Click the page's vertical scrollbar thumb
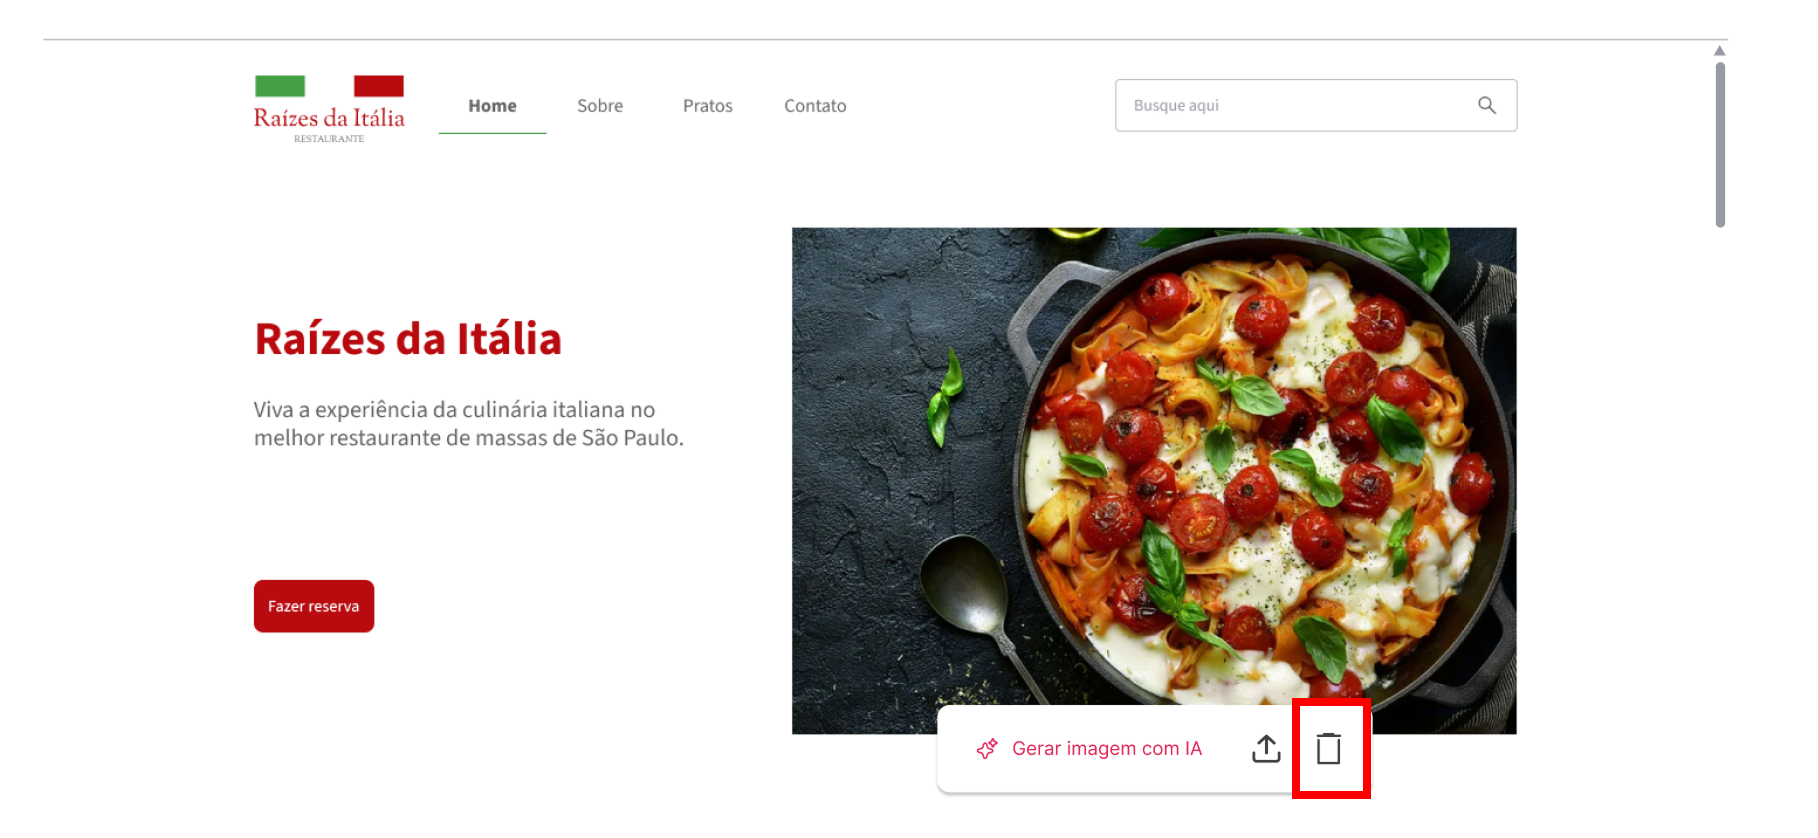Viewport: 1818px width, 838px height. 1720,145
